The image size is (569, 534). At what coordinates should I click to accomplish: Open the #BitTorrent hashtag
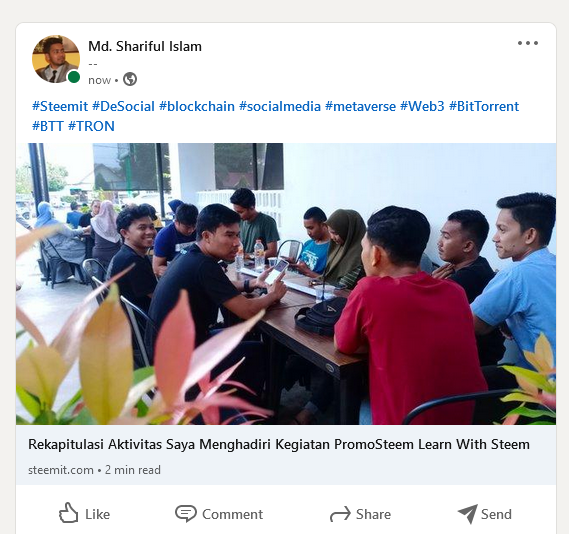484,106
